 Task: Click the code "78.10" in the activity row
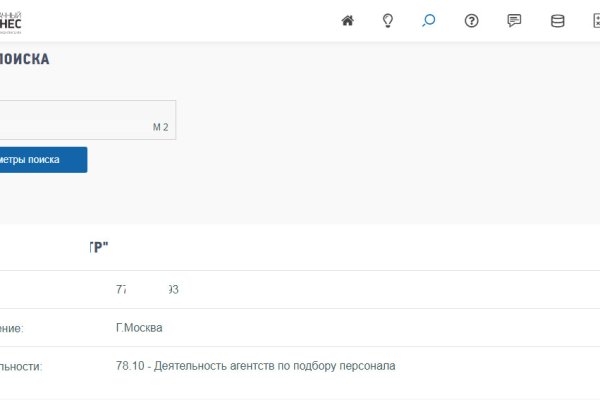point(130,366)
